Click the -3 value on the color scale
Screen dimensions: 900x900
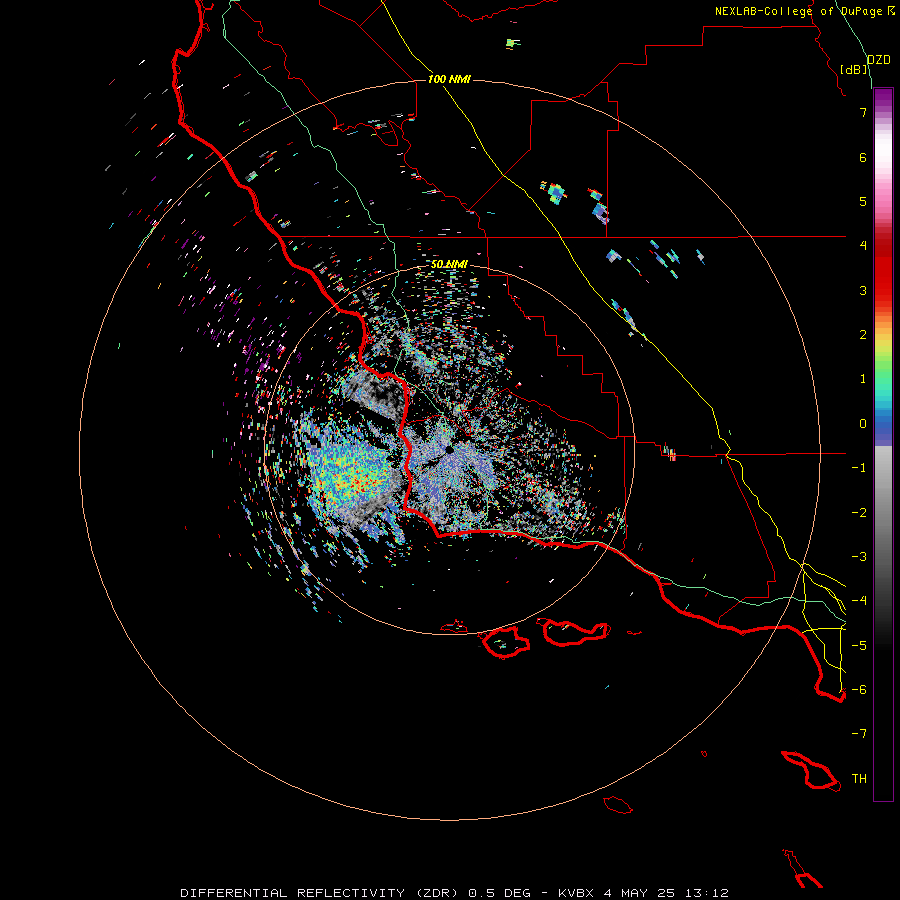pos(859,557)
